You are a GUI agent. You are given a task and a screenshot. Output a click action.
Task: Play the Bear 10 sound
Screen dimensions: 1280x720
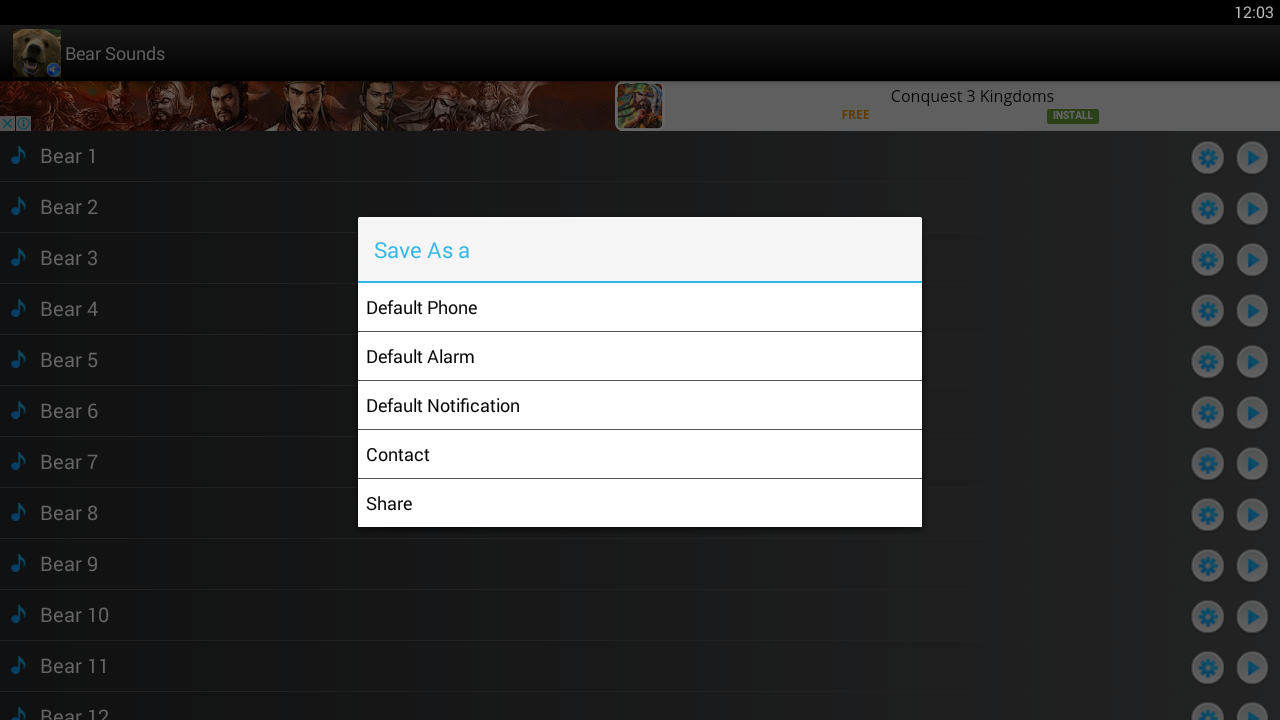[x=1252, y=616]
